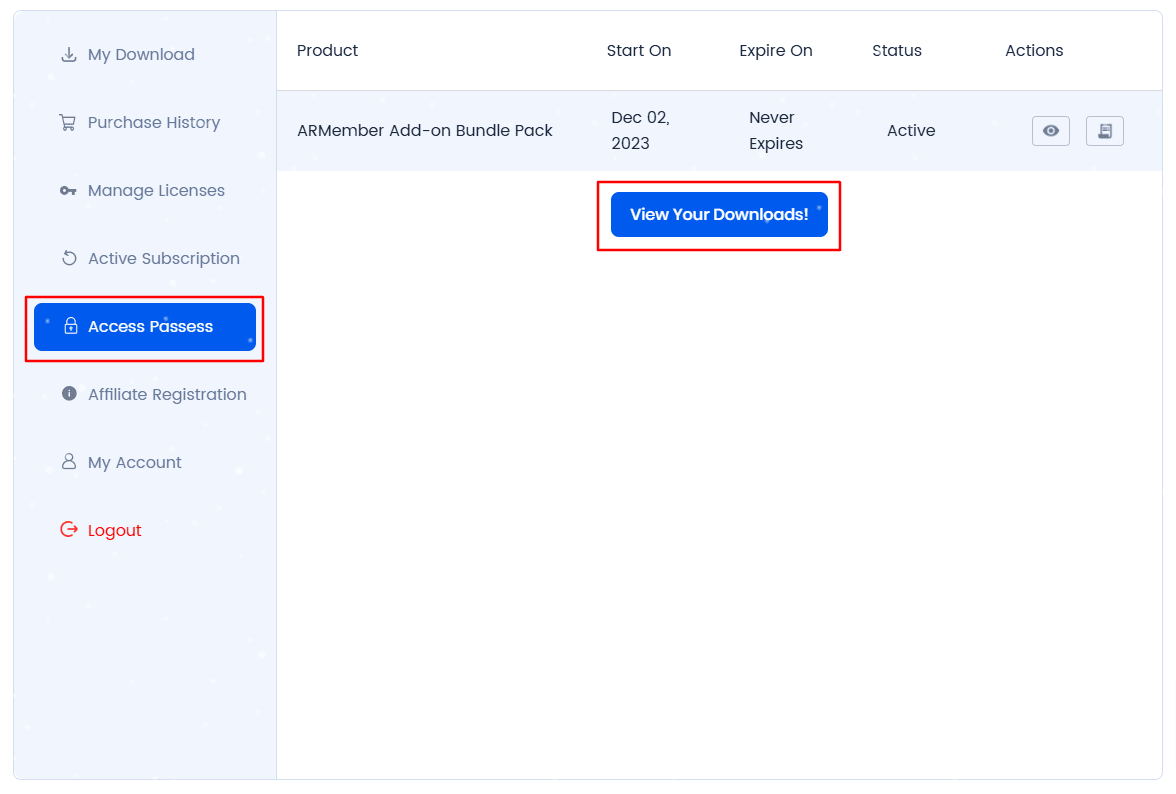1176x794 pixels.
Task: Click ARMember Add-on Bundle Pack product name
Action: coord(424,130)
